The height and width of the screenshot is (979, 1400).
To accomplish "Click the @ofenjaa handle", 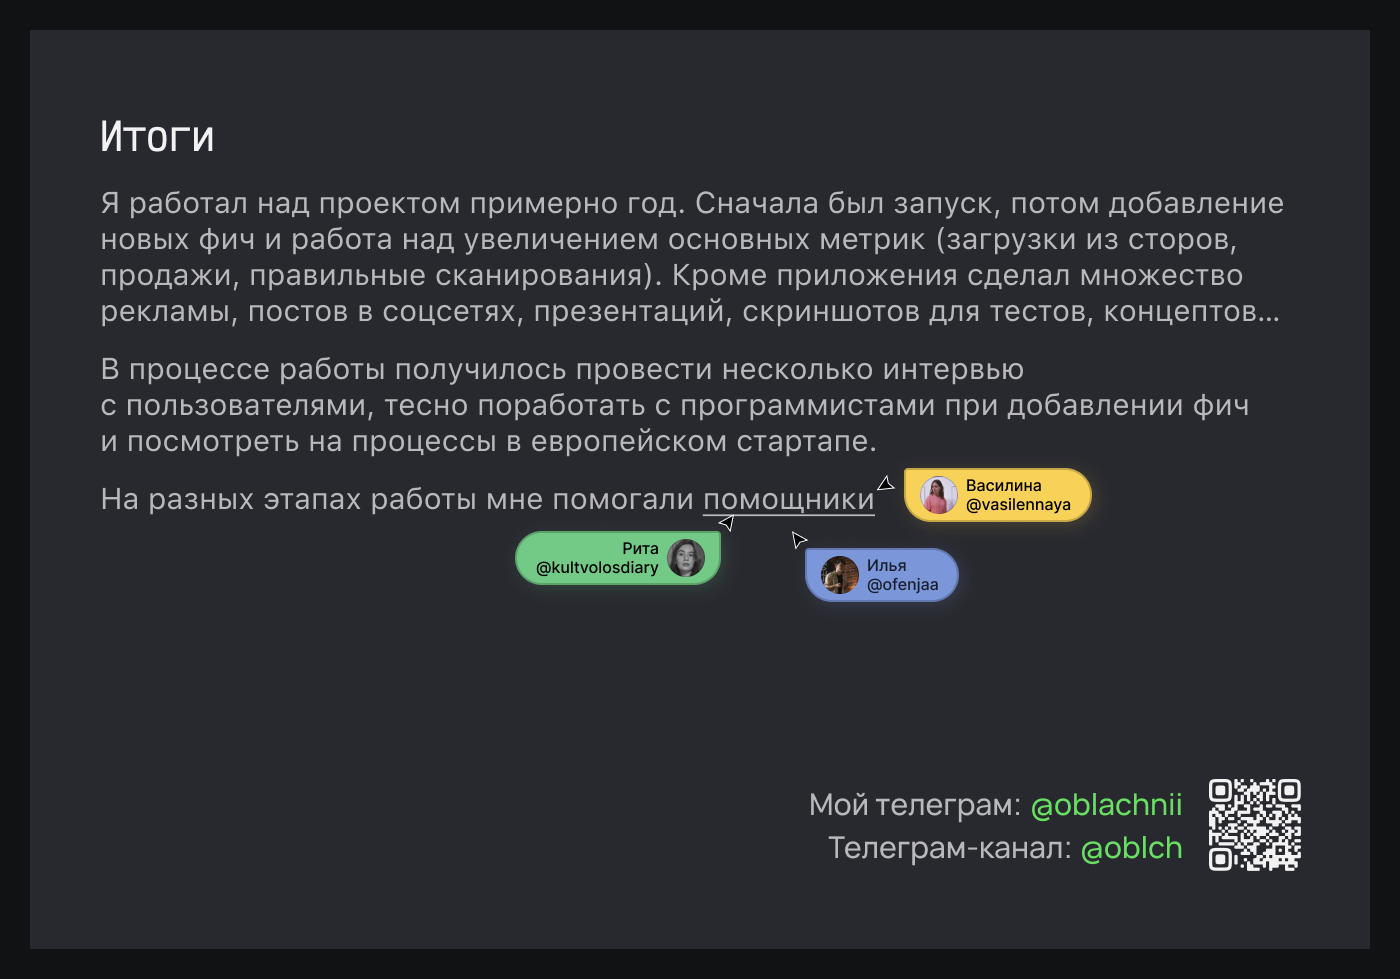I will 902,585.
